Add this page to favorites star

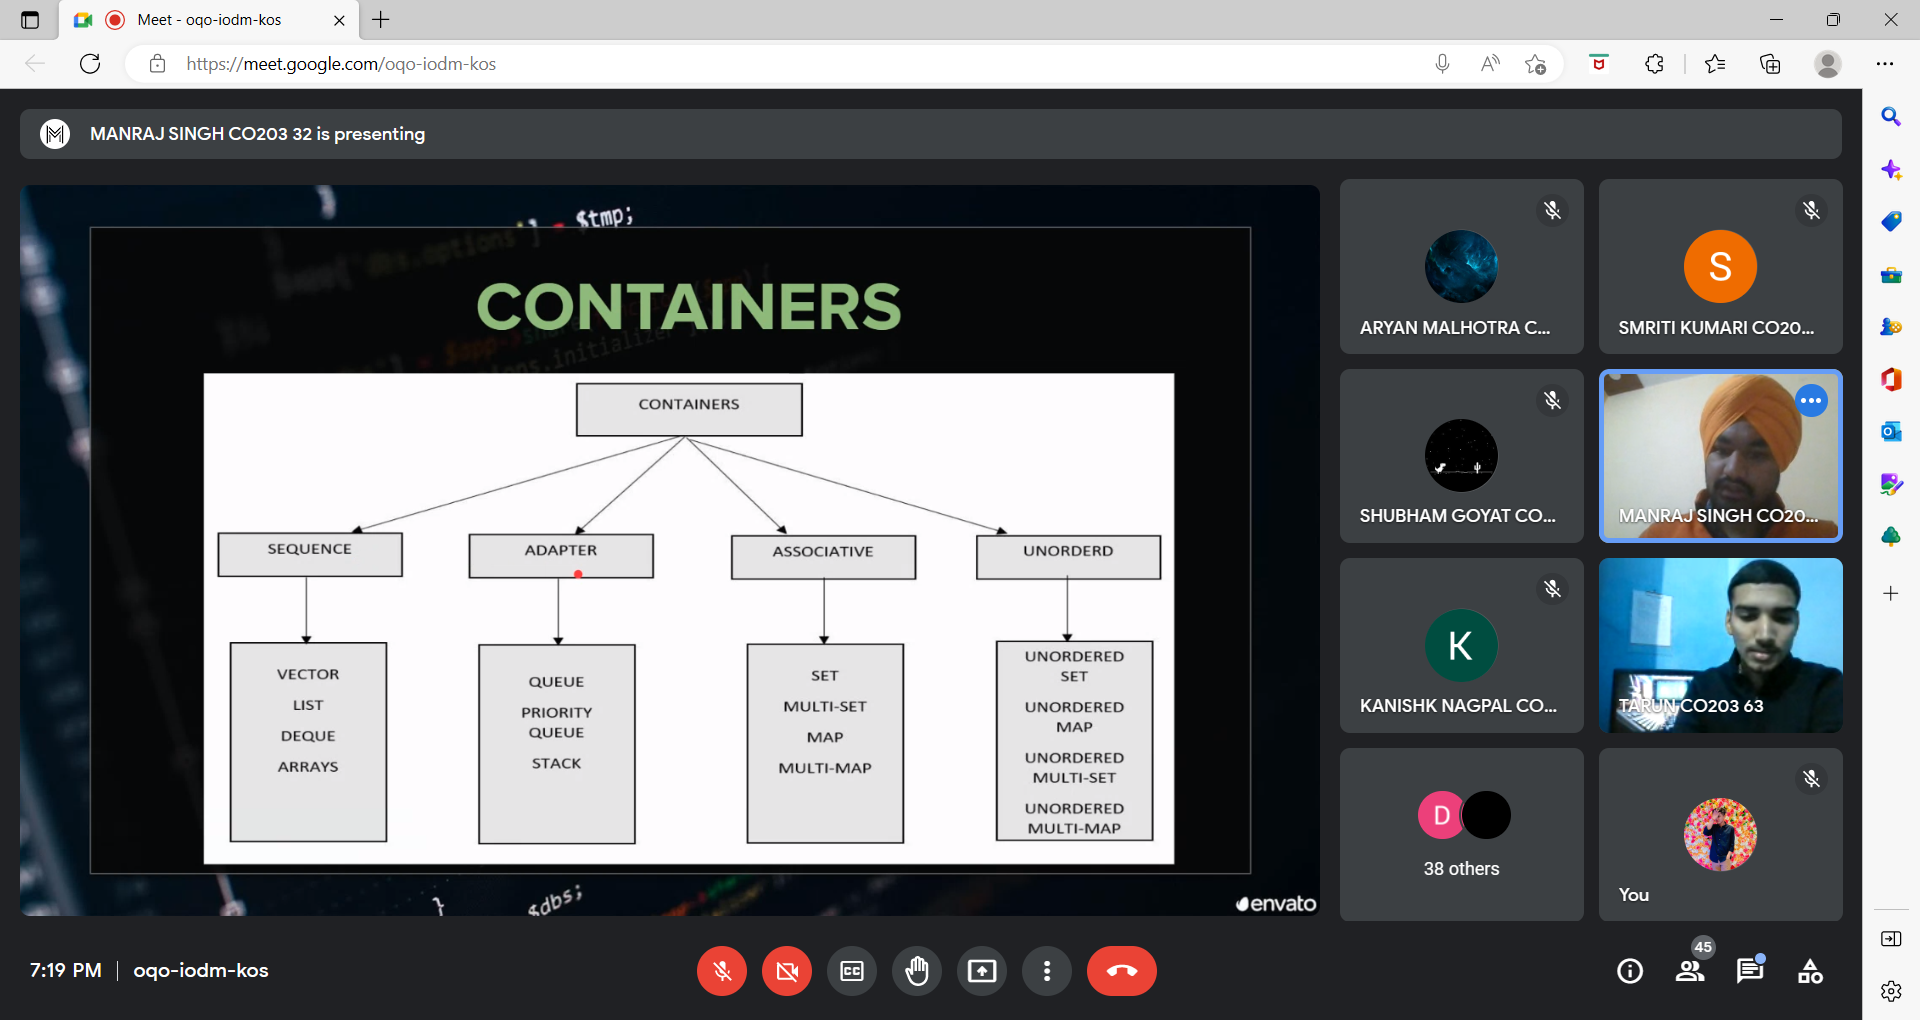[1536, 64]
